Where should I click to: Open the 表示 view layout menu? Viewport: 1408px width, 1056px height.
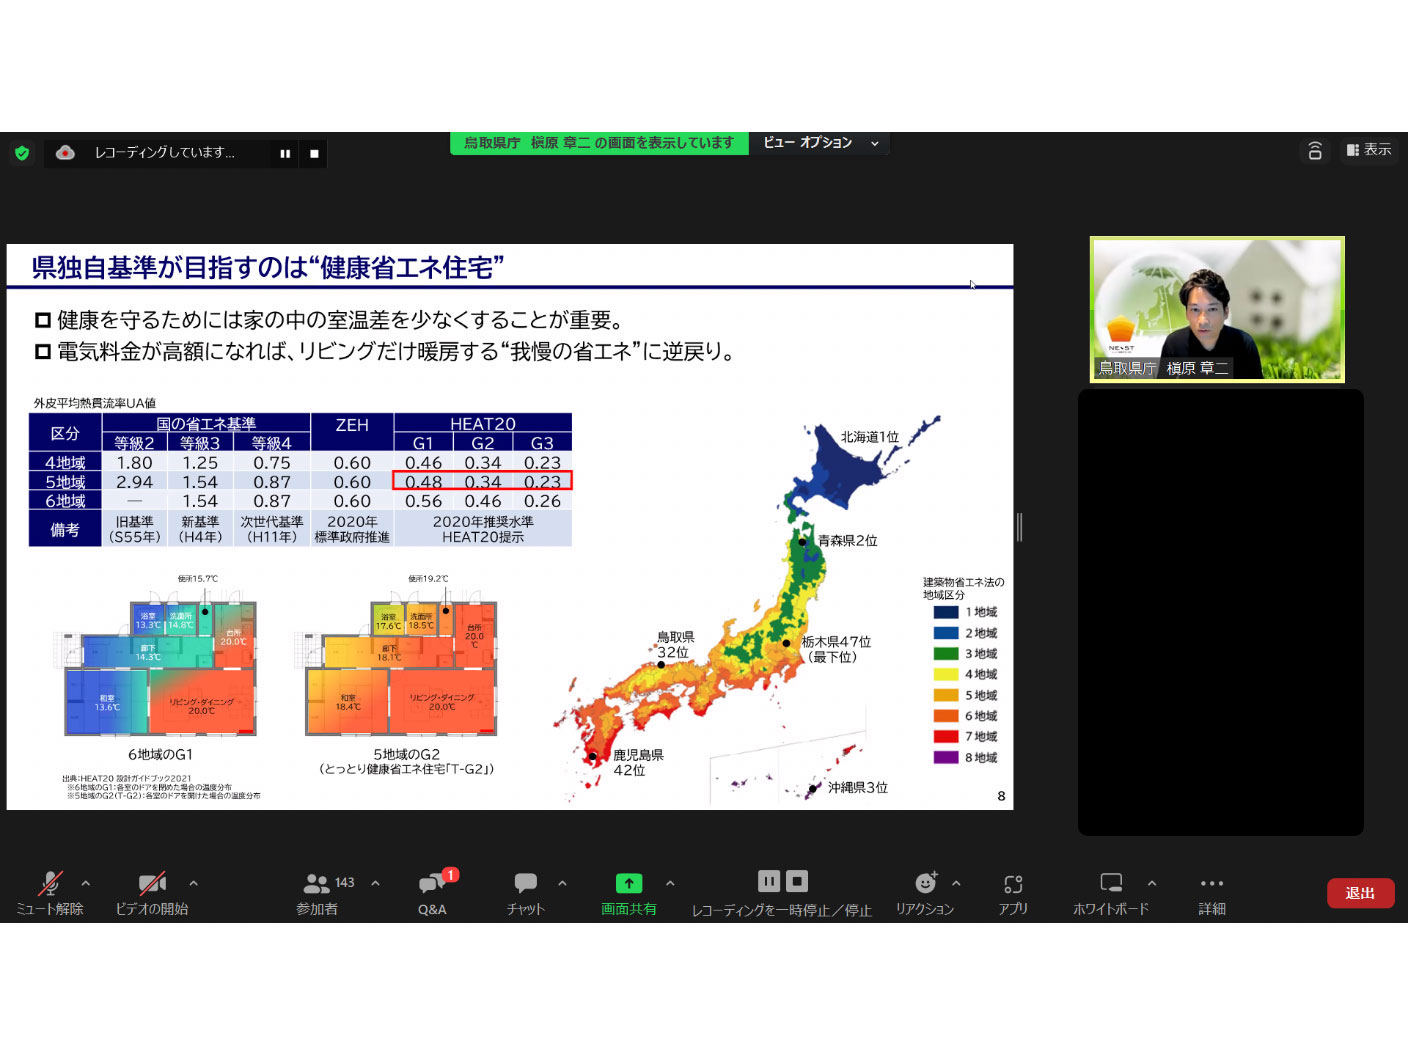(1369, 150)
